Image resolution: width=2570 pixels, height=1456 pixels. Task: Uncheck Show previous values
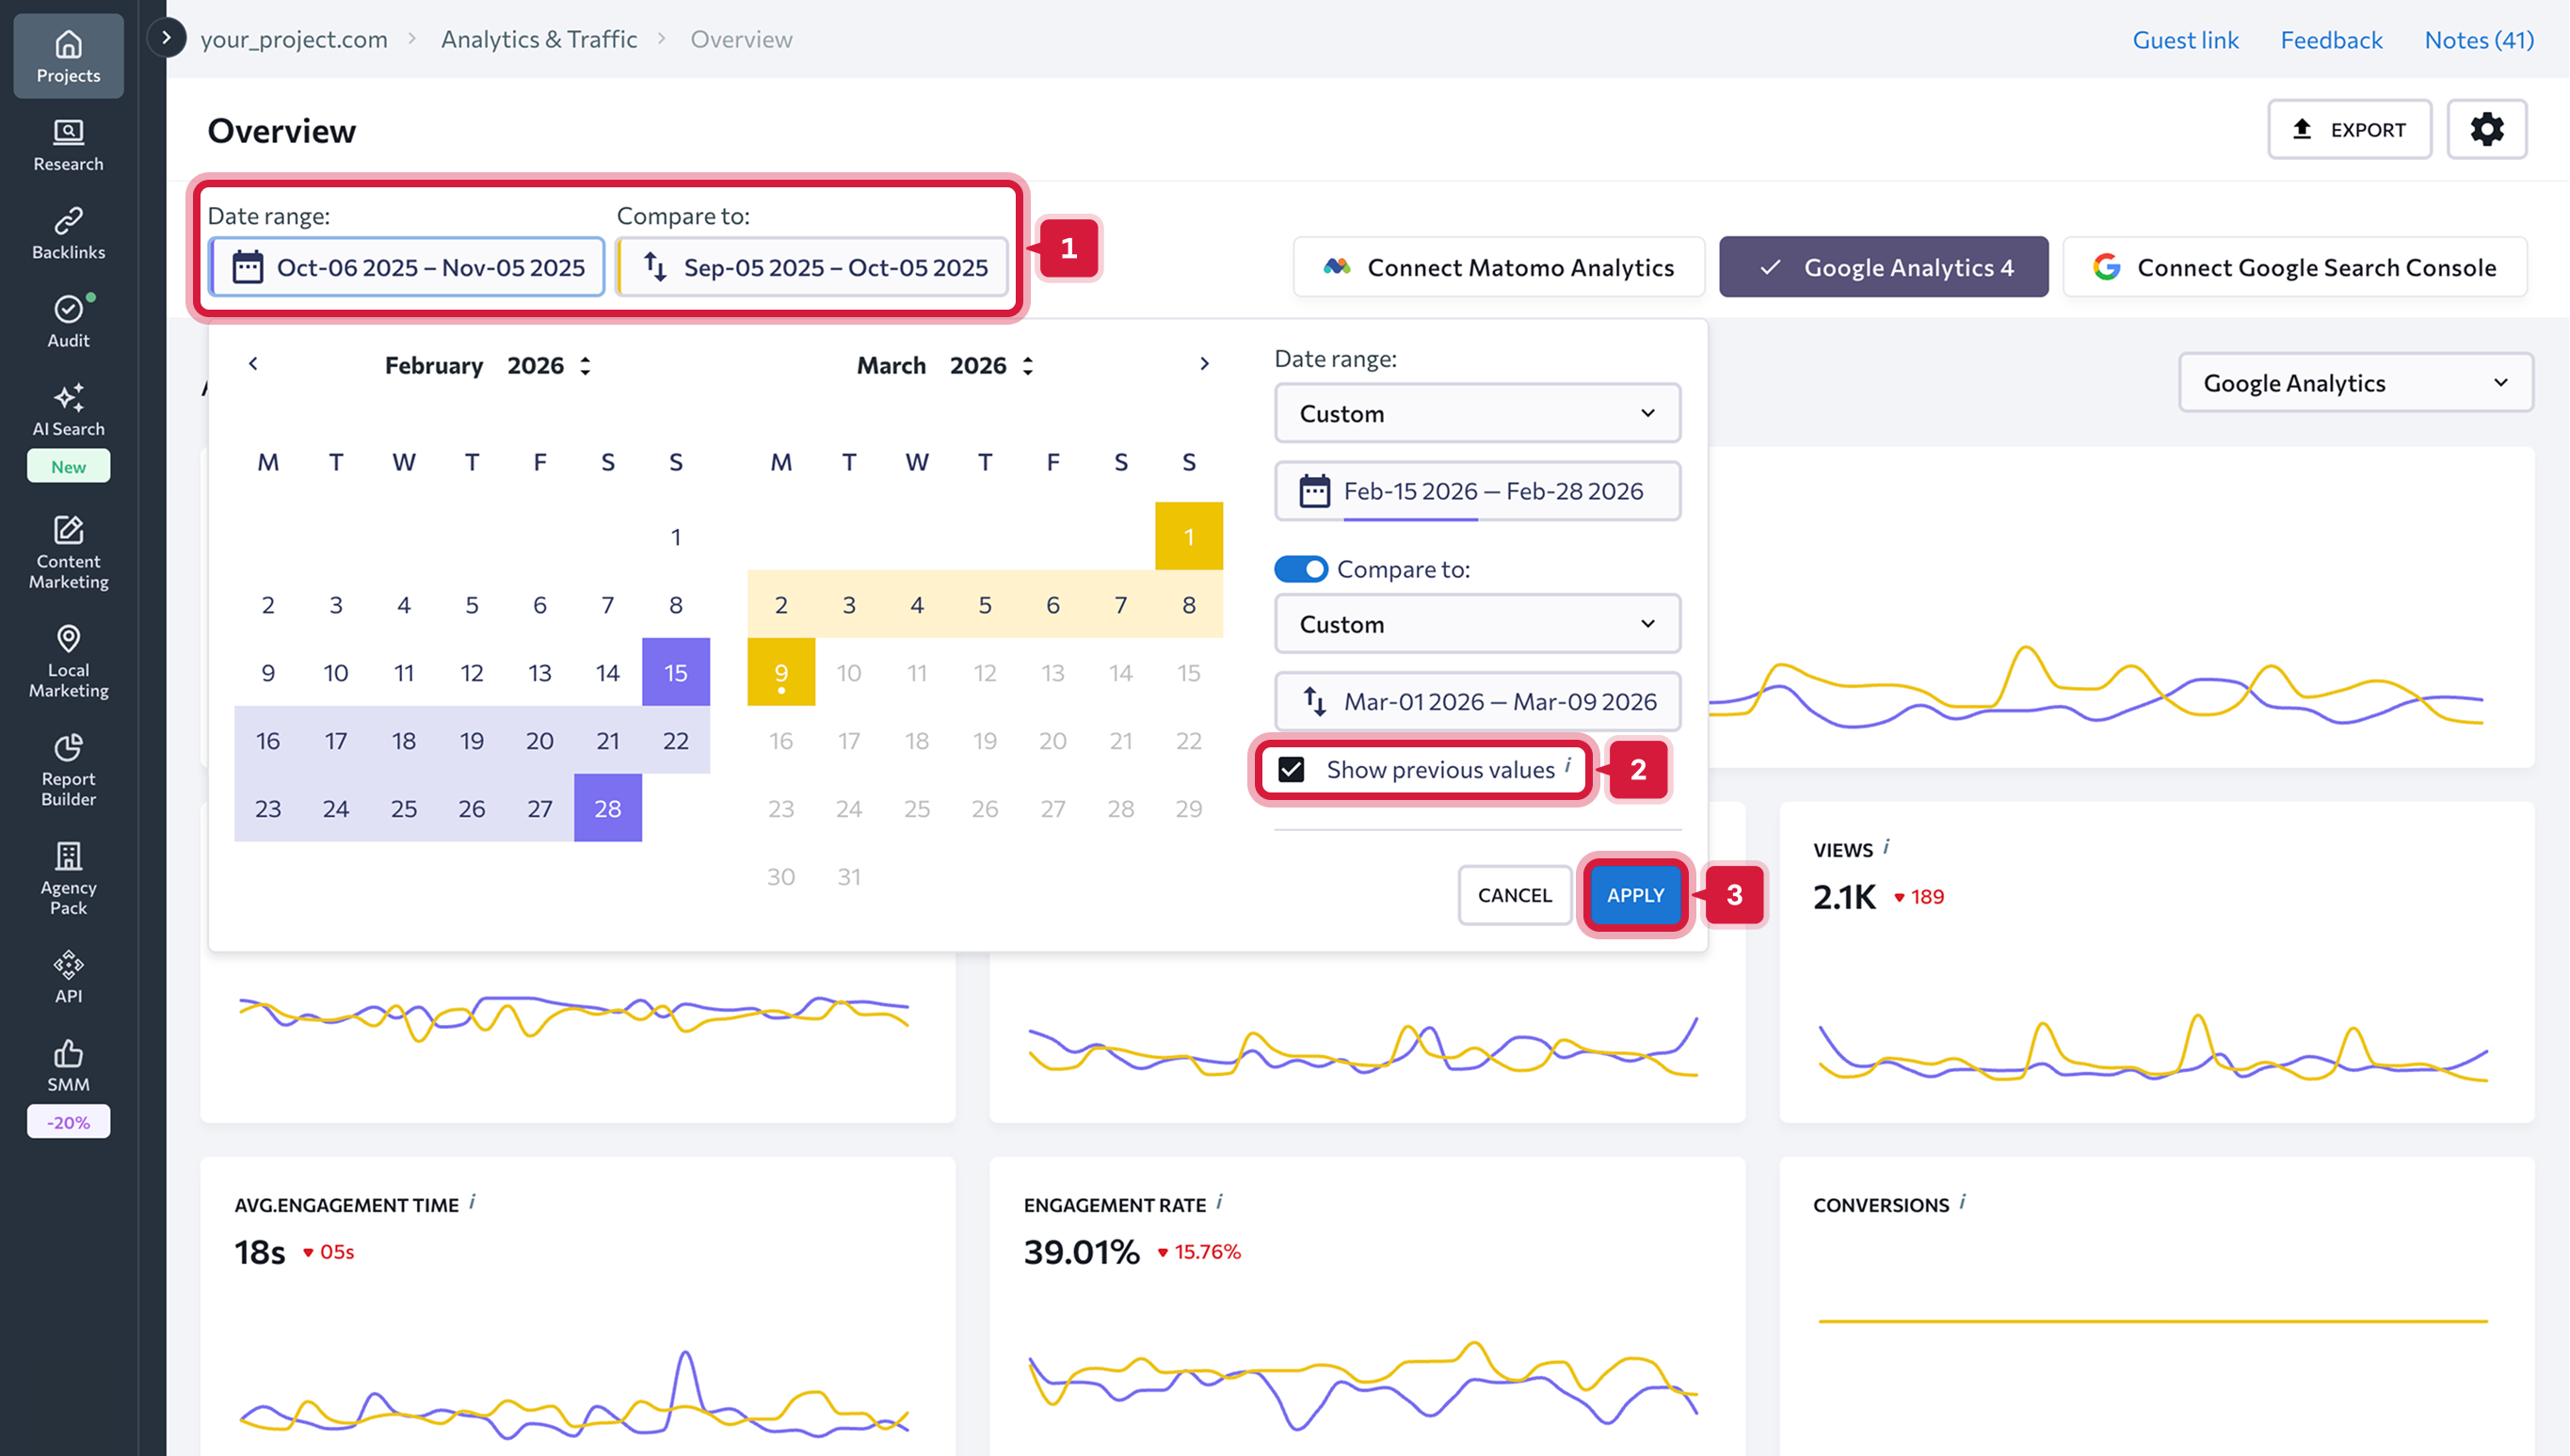pos(1292,769)
